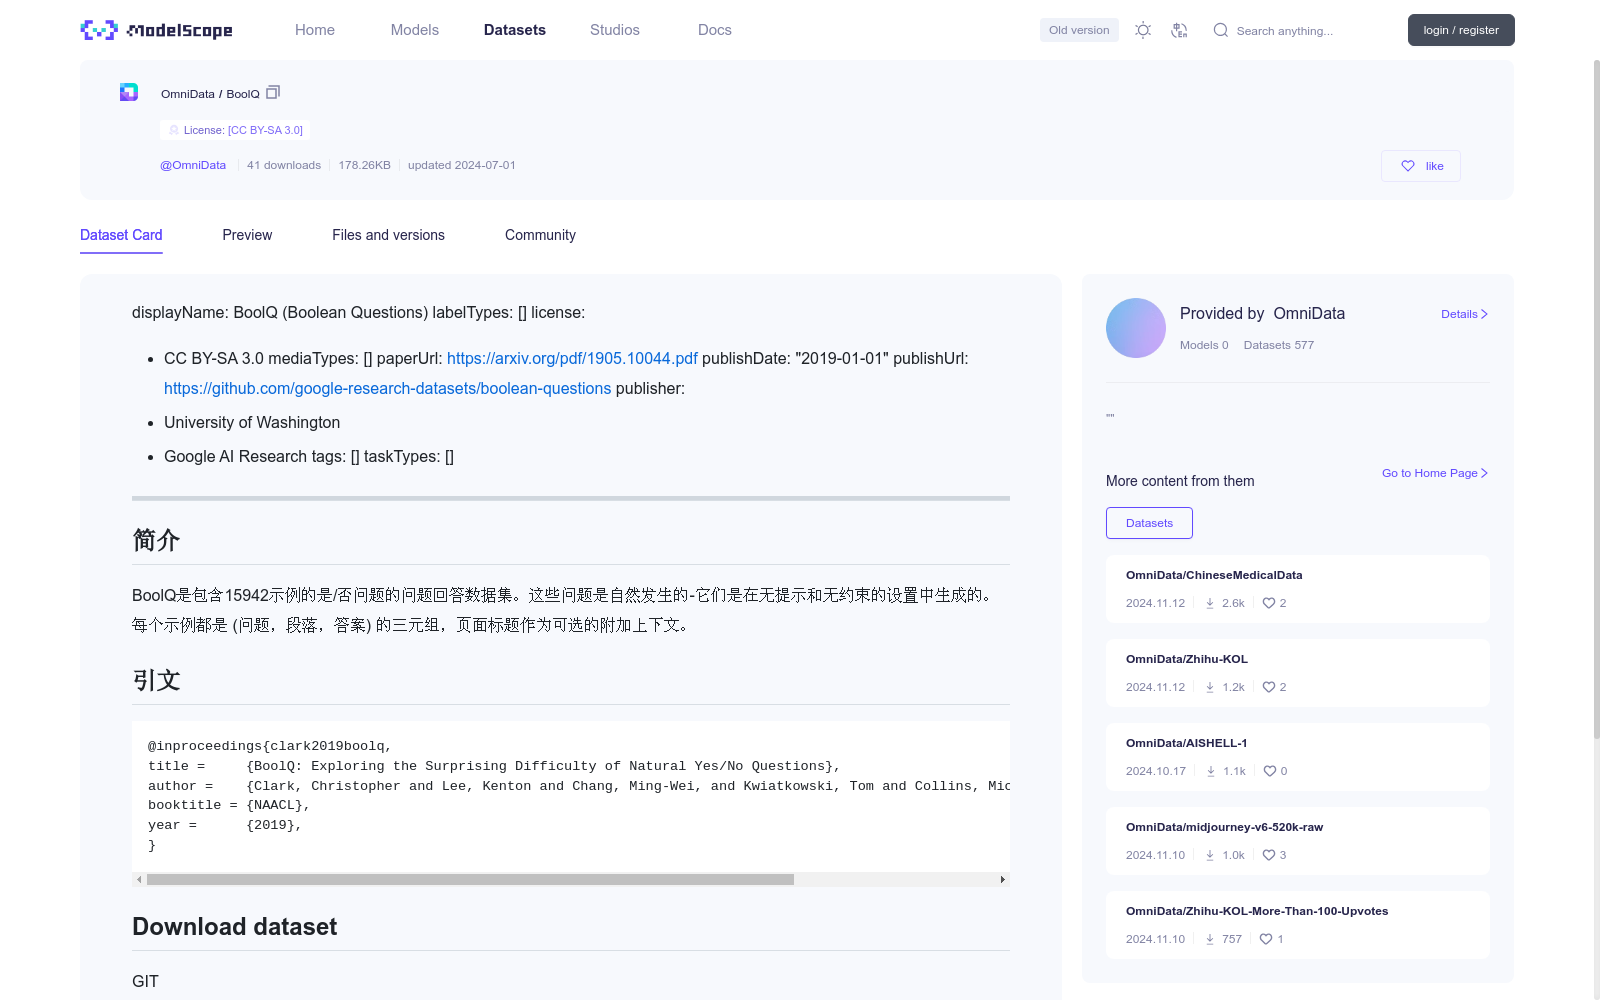Click the '引文' heading
The width and height of the screenshot is (1600, 1000).
coord(156,680)
